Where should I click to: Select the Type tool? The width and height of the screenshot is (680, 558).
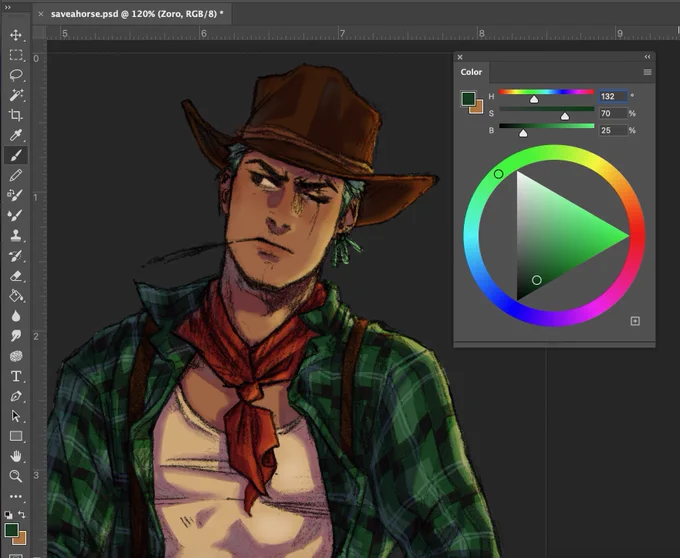(x=16, y=376)
